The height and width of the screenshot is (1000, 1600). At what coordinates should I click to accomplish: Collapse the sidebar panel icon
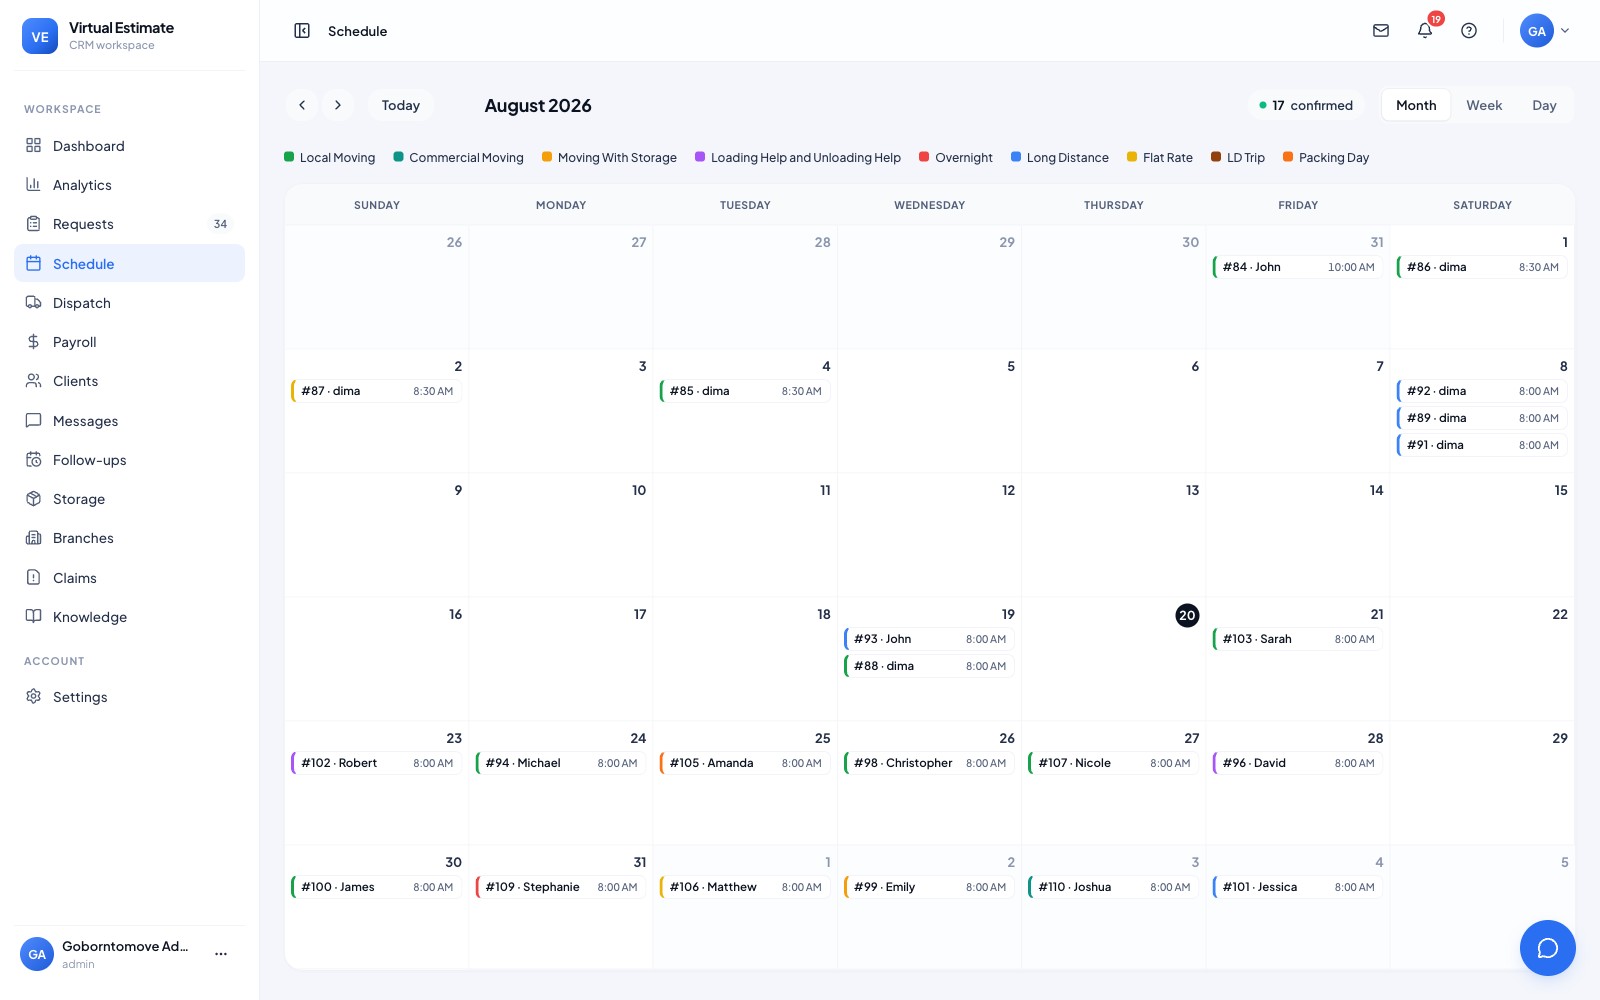[x=302, y=31]
